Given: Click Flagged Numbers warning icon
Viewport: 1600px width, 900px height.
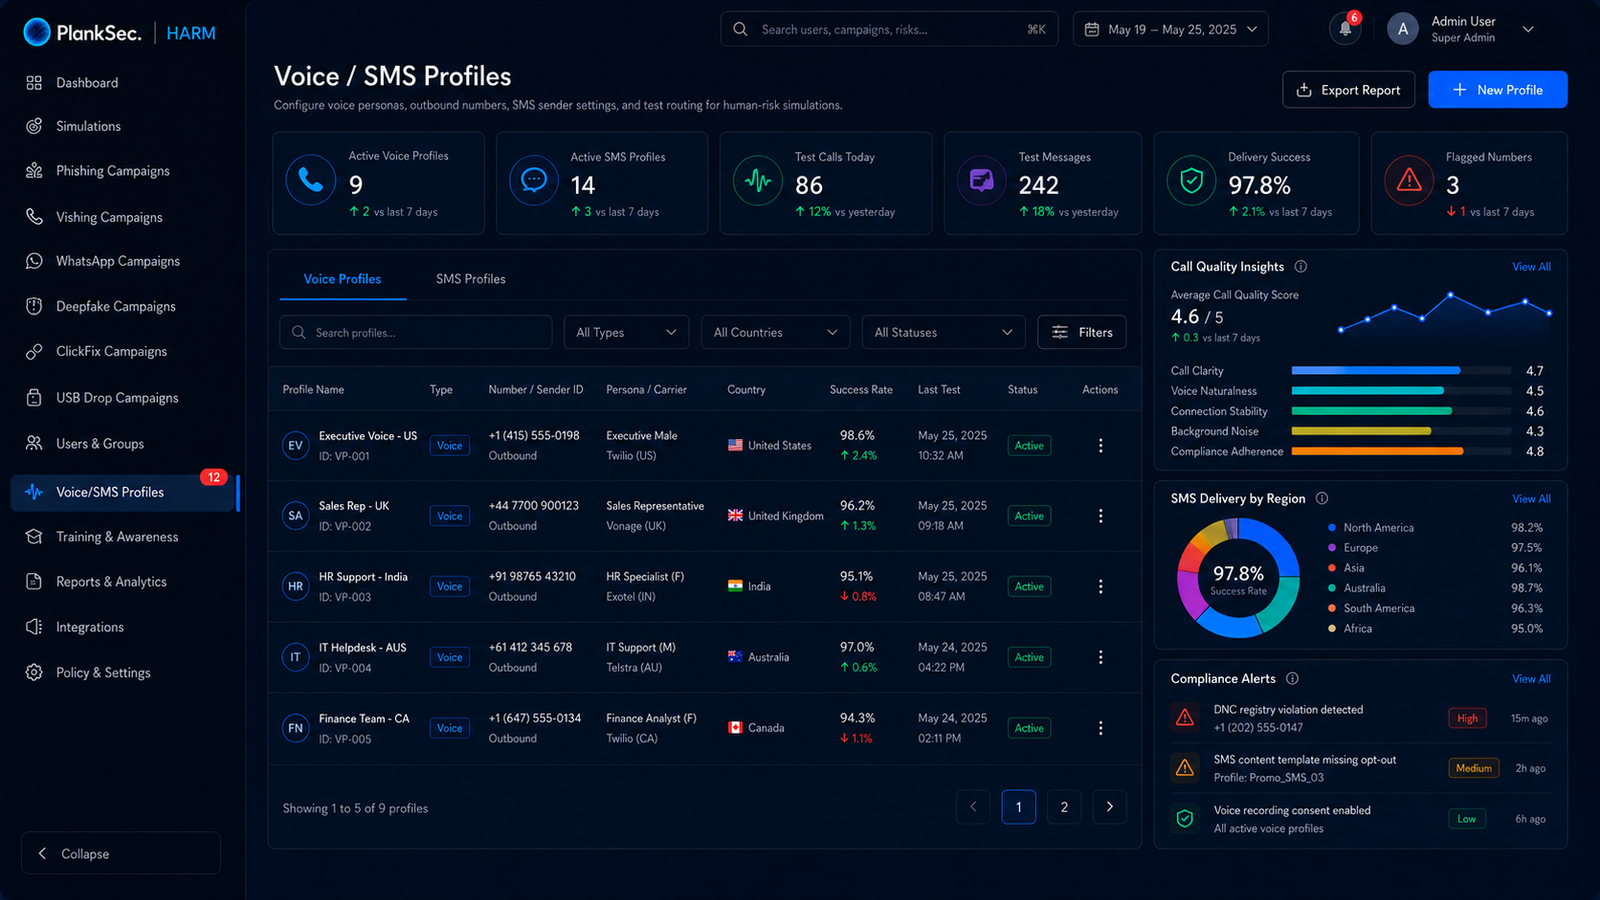Looking at the screenshot, I should click(x=1409, y=180).
